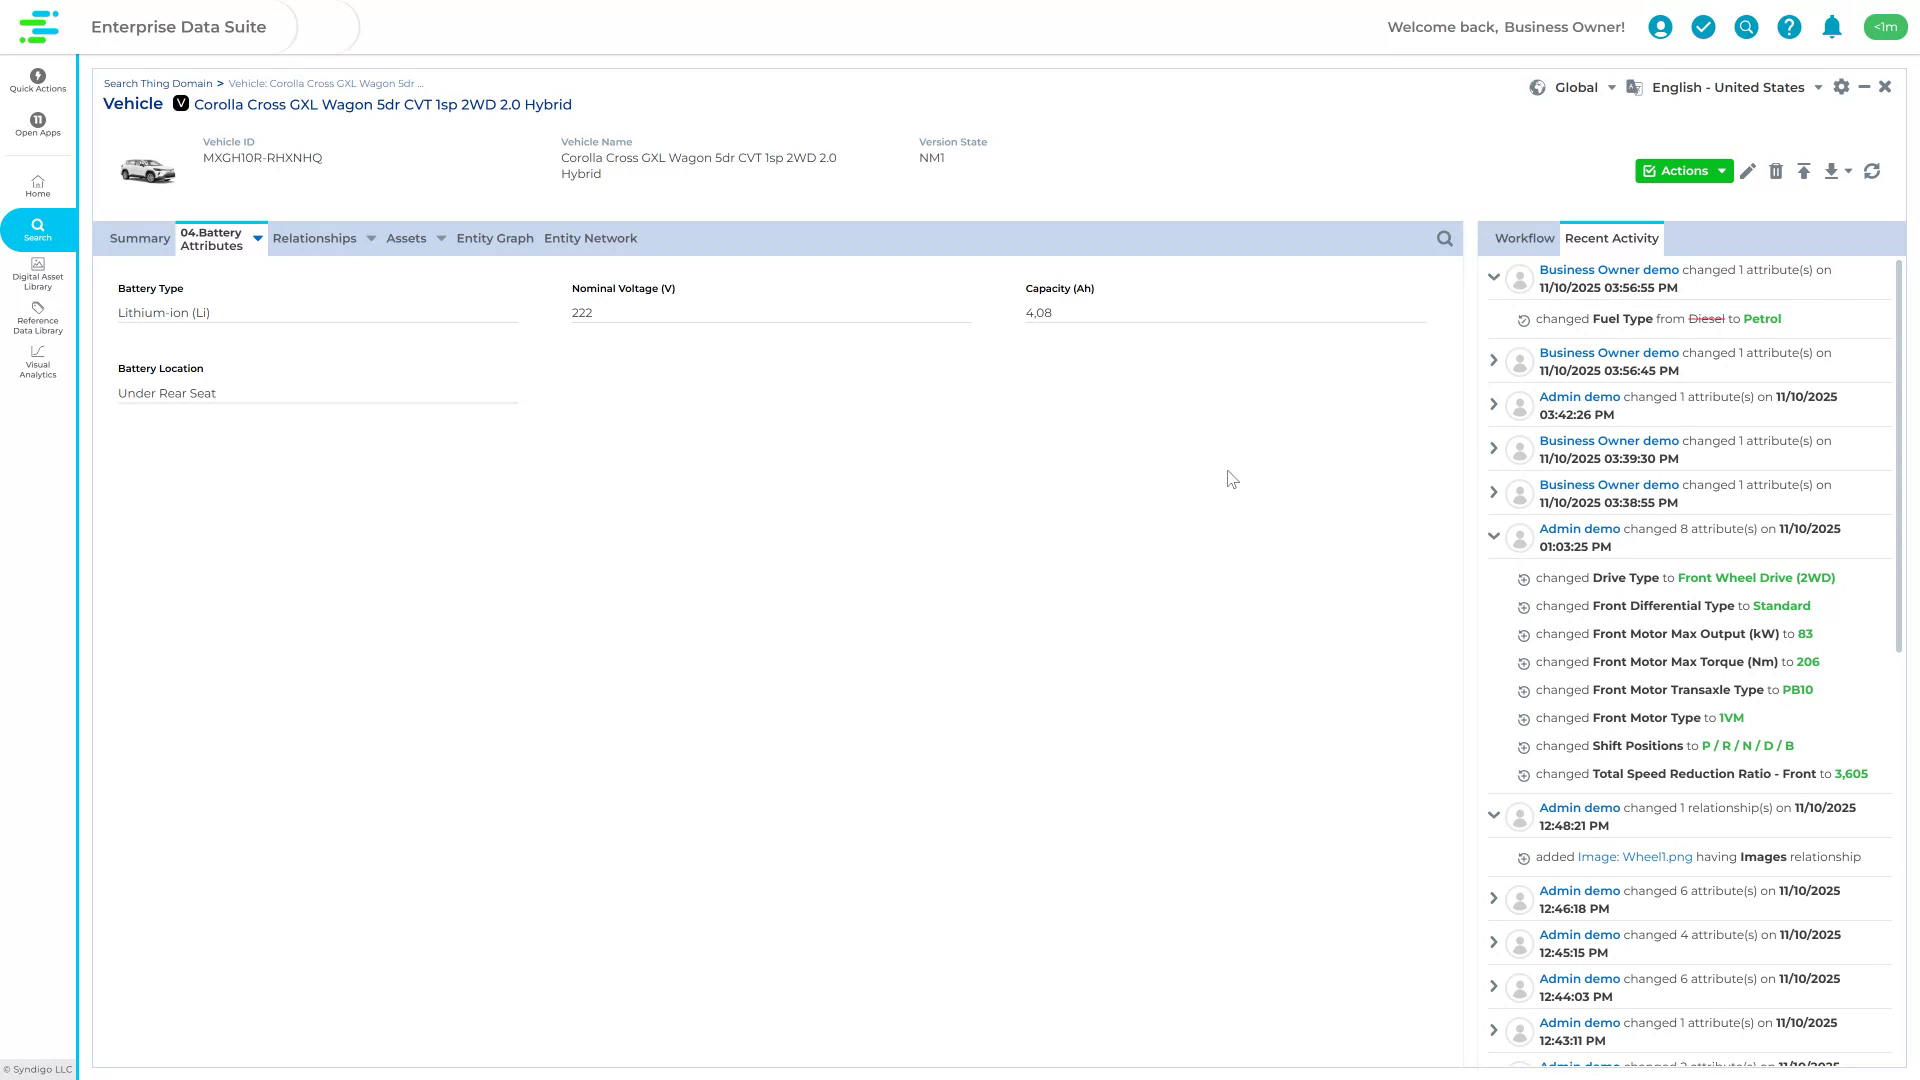Collapse the Business Owner demo 03:56:55 activity entry

1494,278
